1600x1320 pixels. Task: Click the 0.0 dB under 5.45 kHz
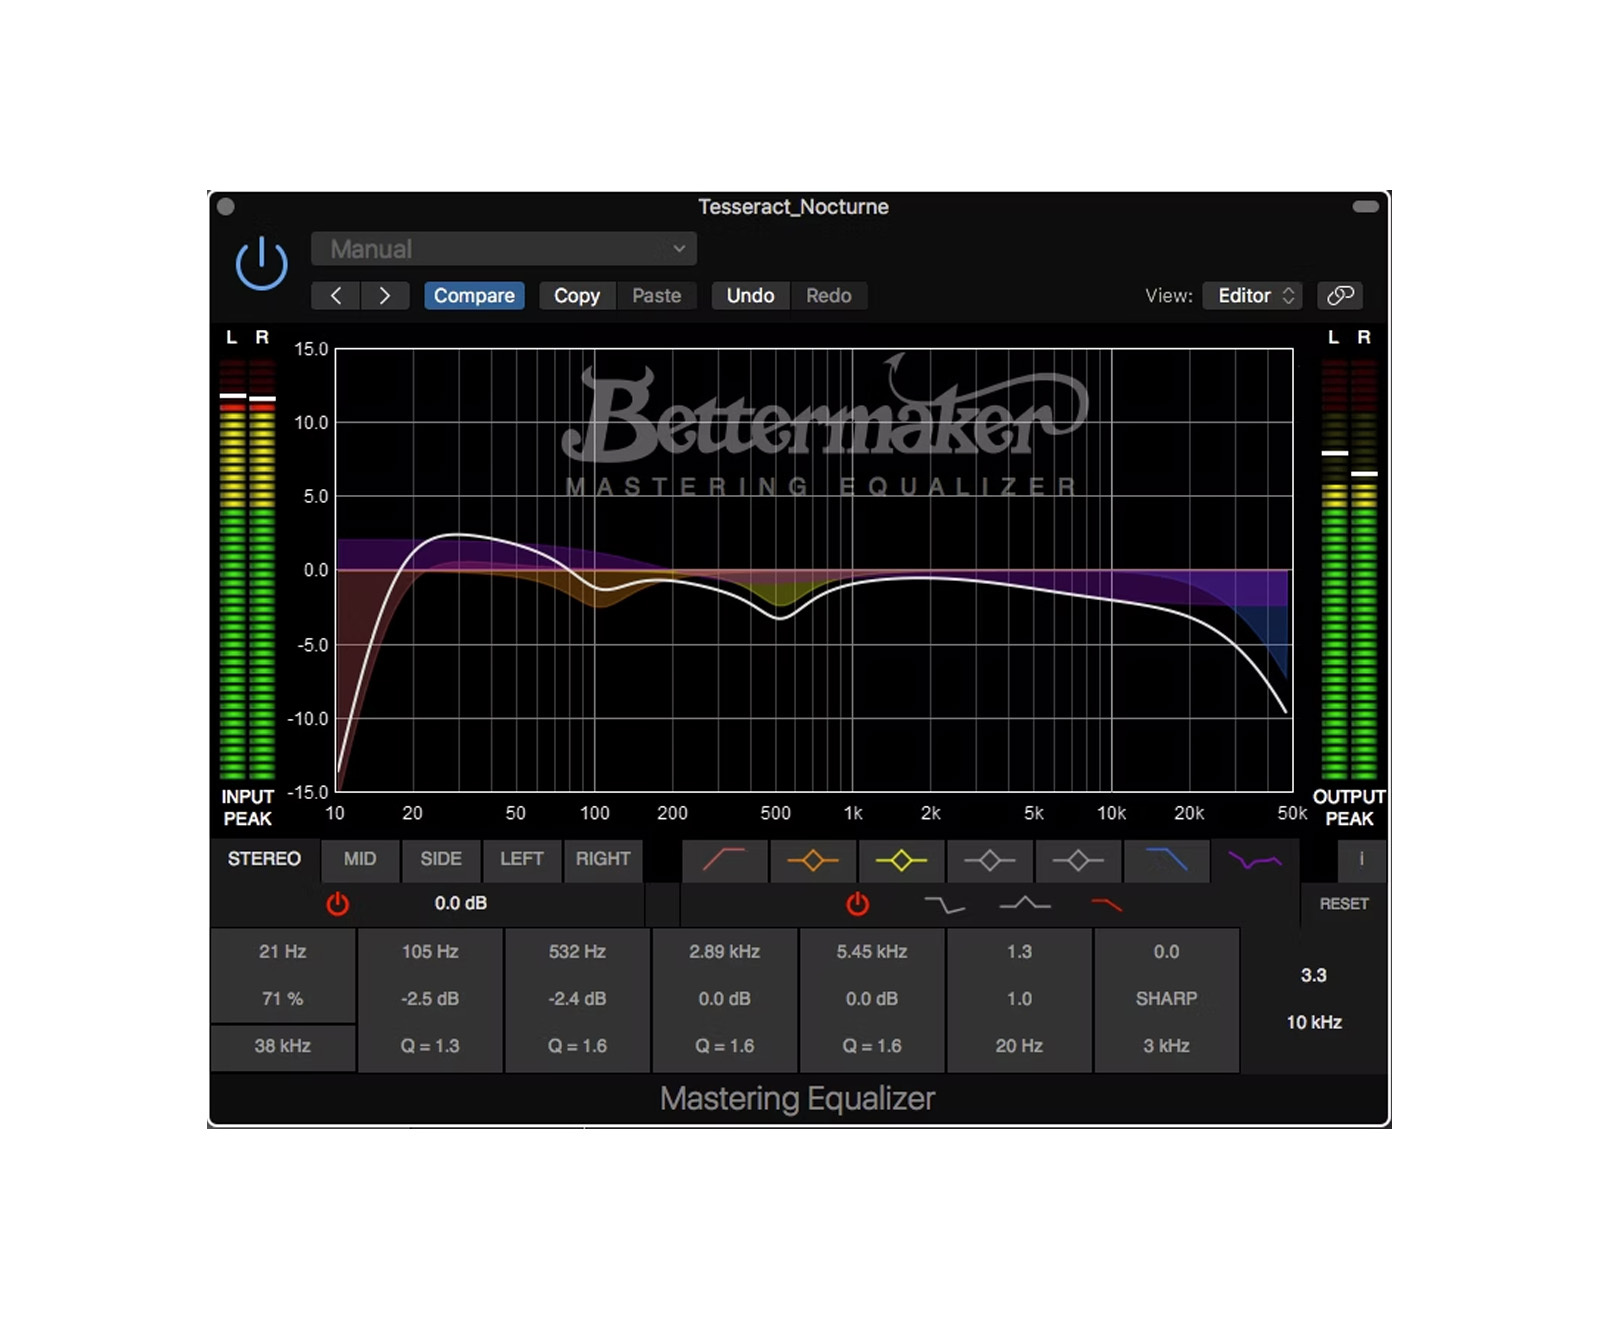[x=872, y=999]
